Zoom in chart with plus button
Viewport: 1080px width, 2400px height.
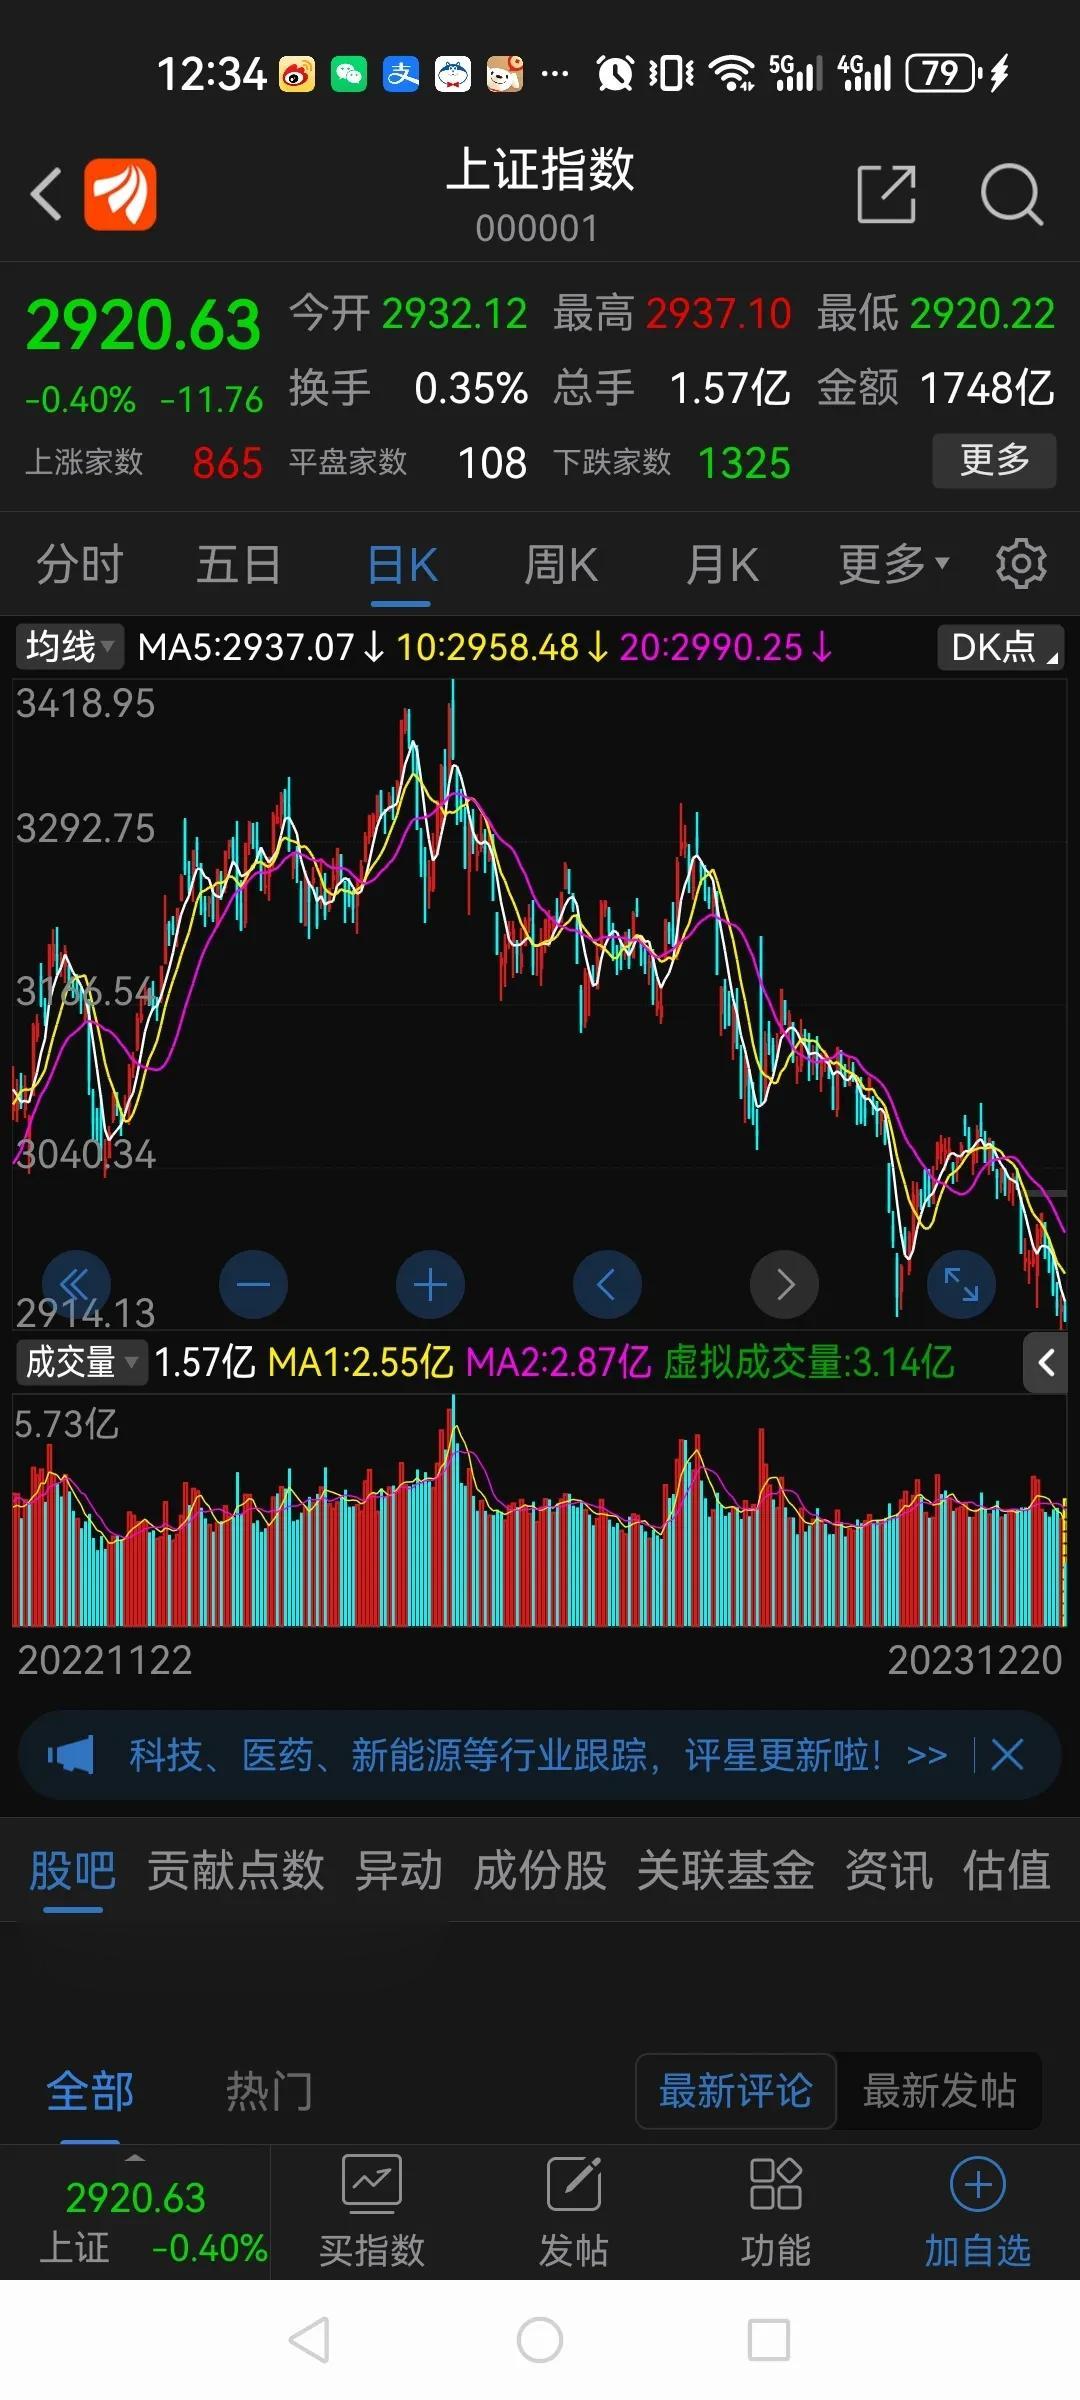tap(430, 1284)
